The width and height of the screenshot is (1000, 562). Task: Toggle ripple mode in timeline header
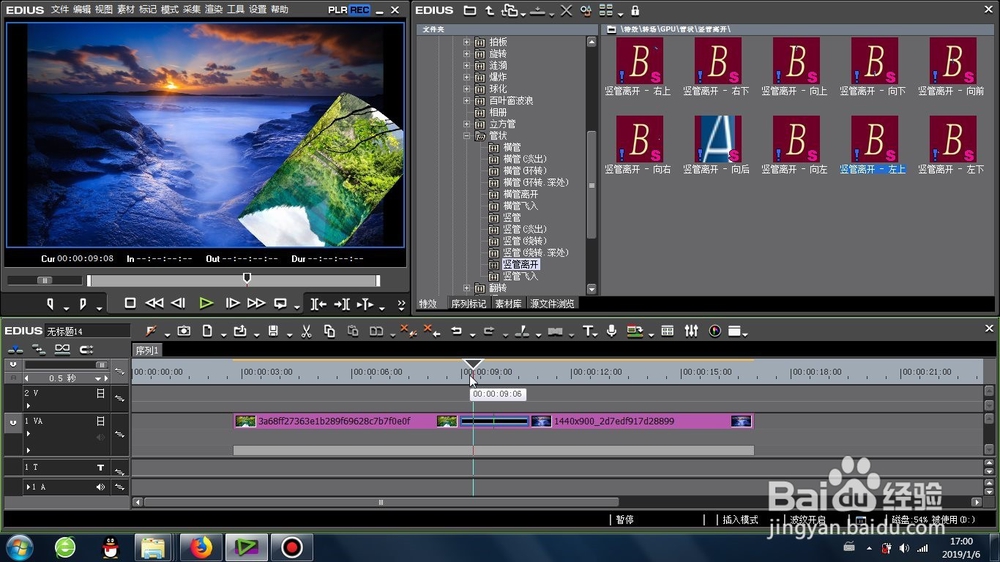pos(38,349)
